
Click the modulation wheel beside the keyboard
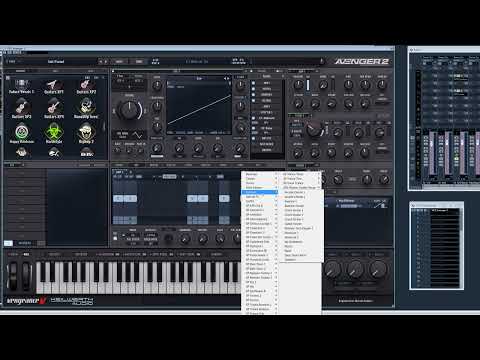tap(27, 275)
